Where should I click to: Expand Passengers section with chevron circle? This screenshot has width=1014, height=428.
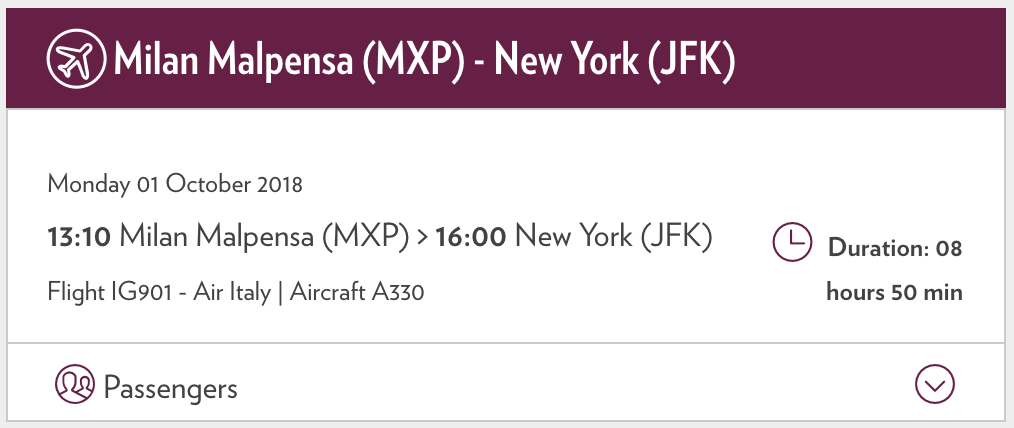tap(934, 384)
